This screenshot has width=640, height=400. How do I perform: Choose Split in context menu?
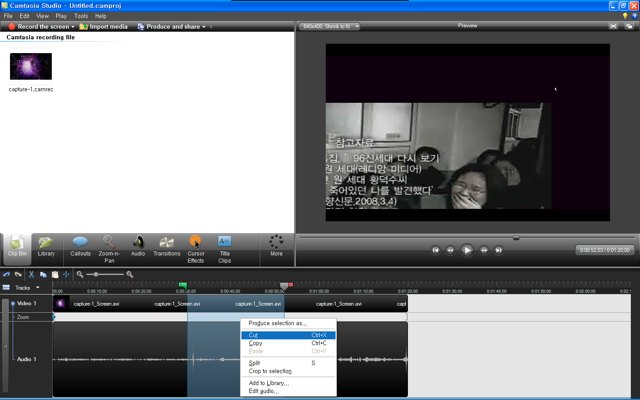(288, 363)
